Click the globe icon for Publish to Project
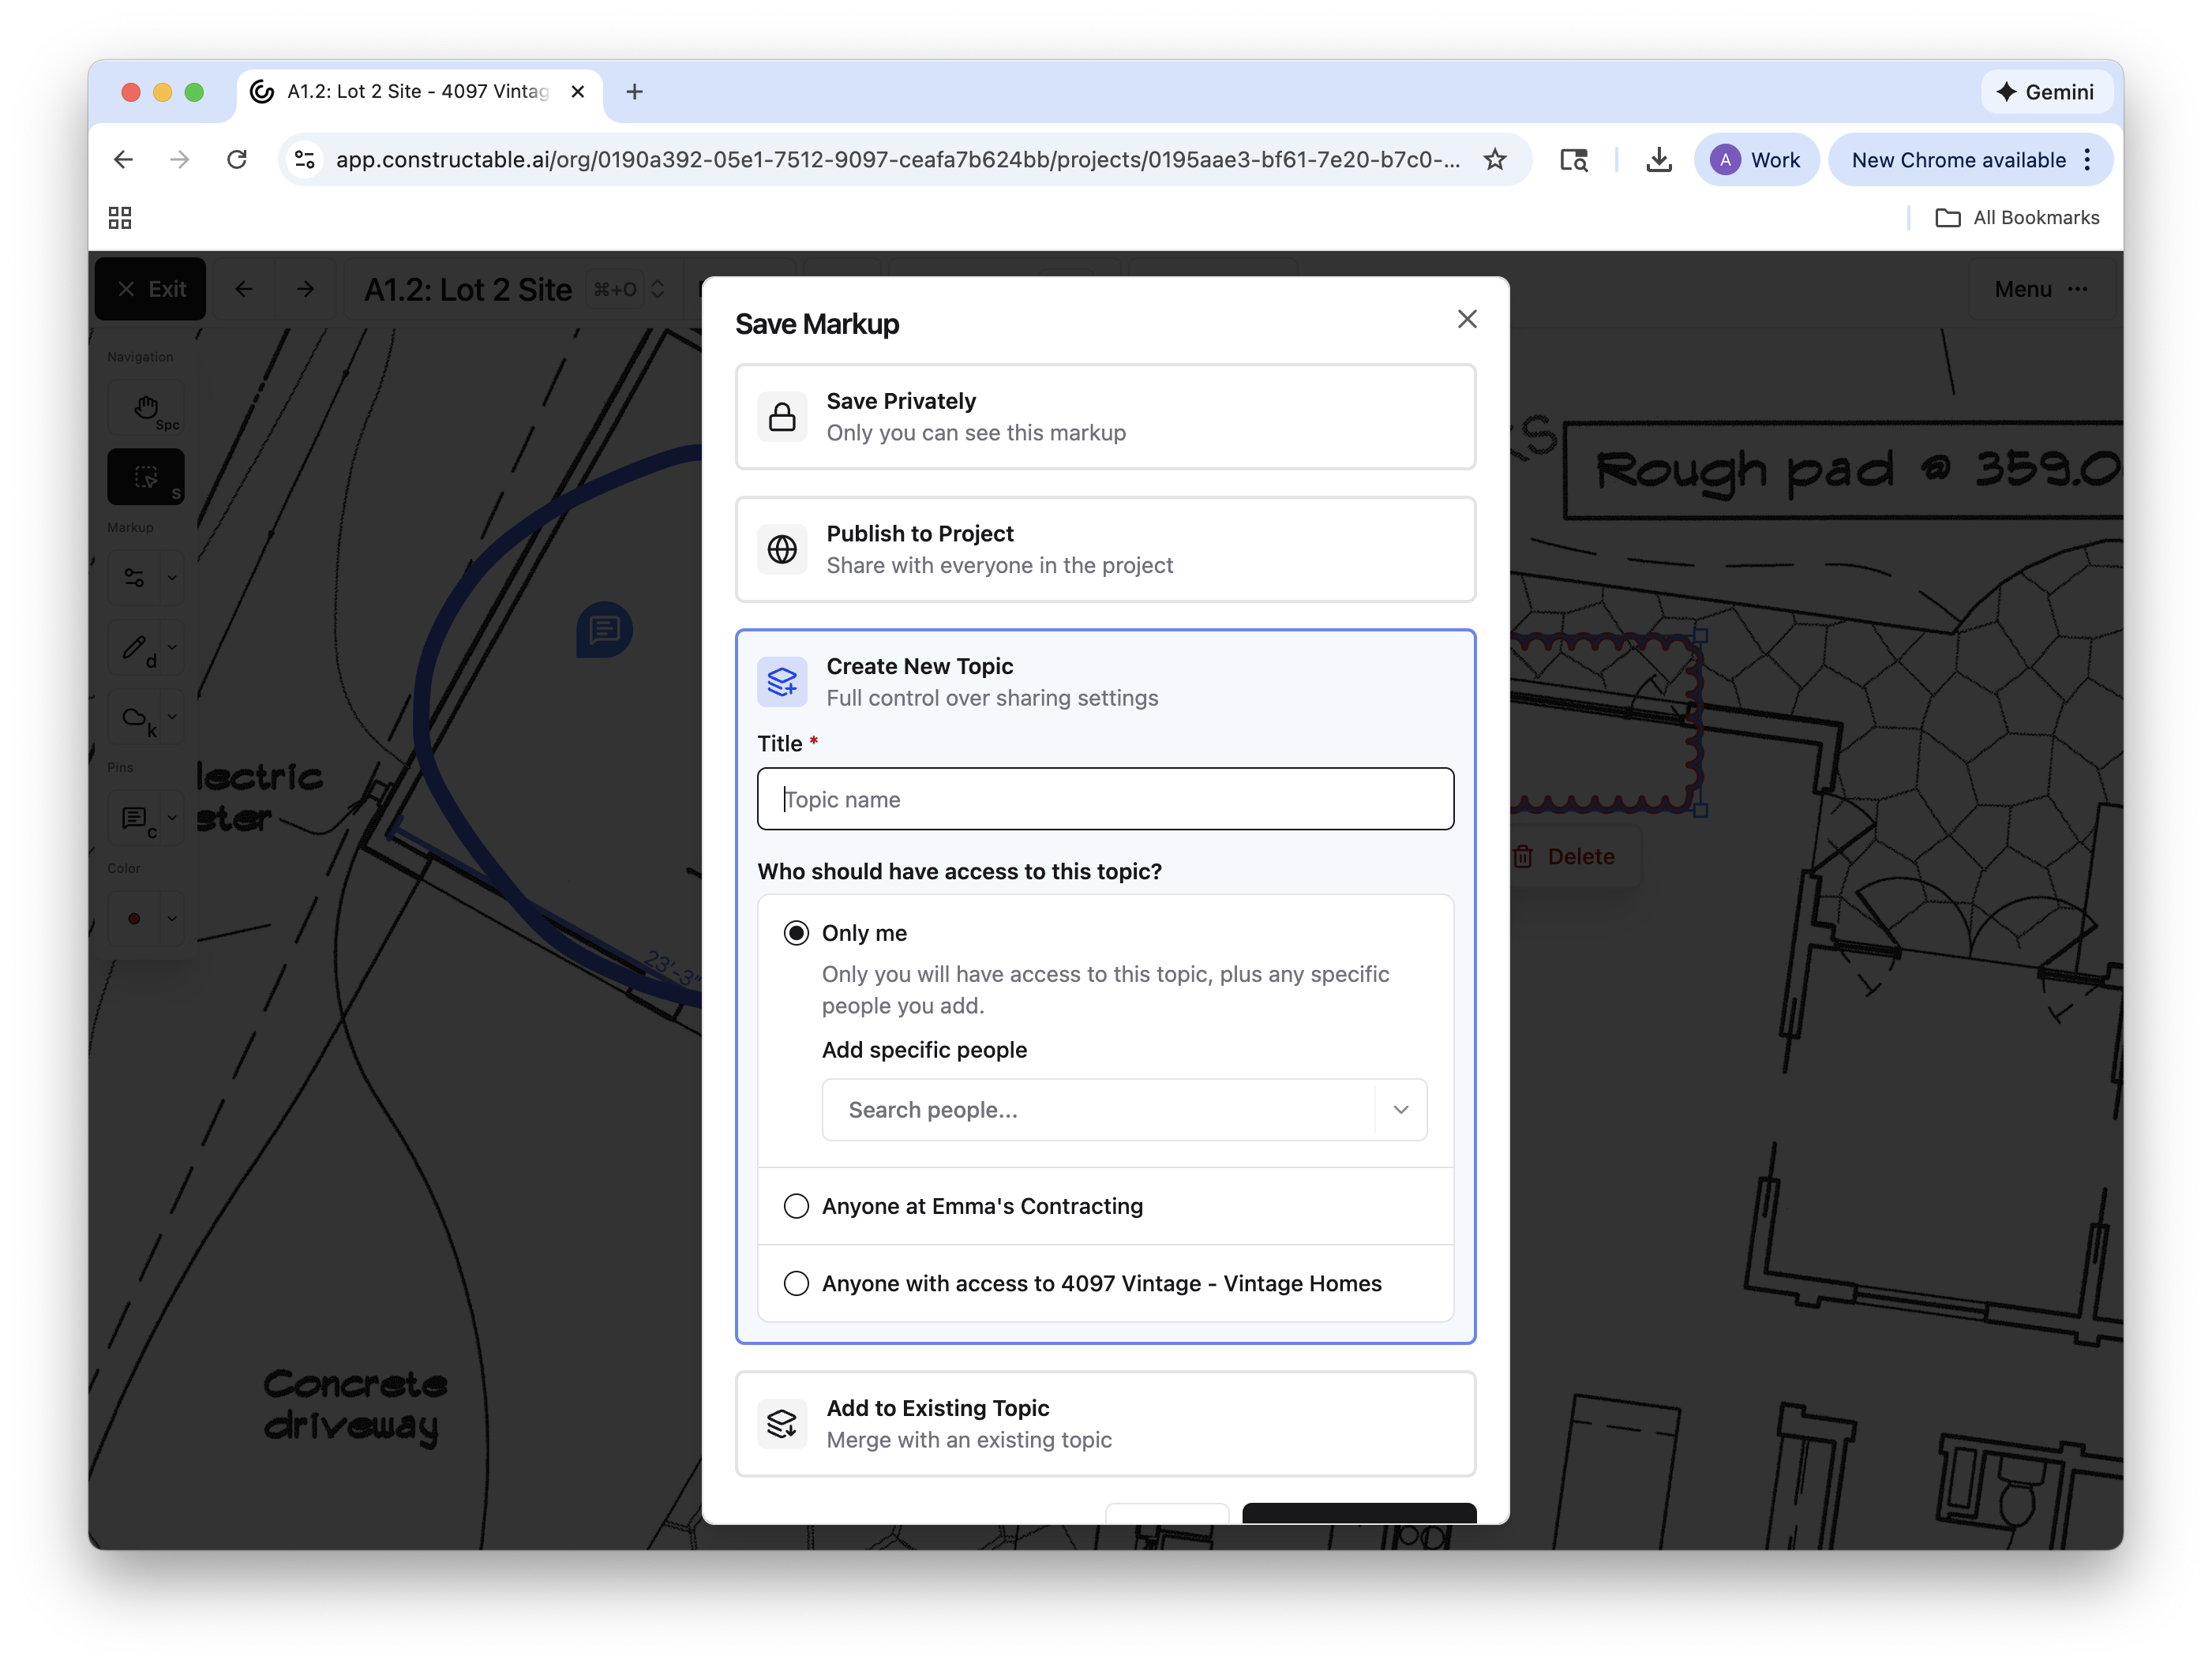The image size is (2212, 1667). click(x=782, y=549)
